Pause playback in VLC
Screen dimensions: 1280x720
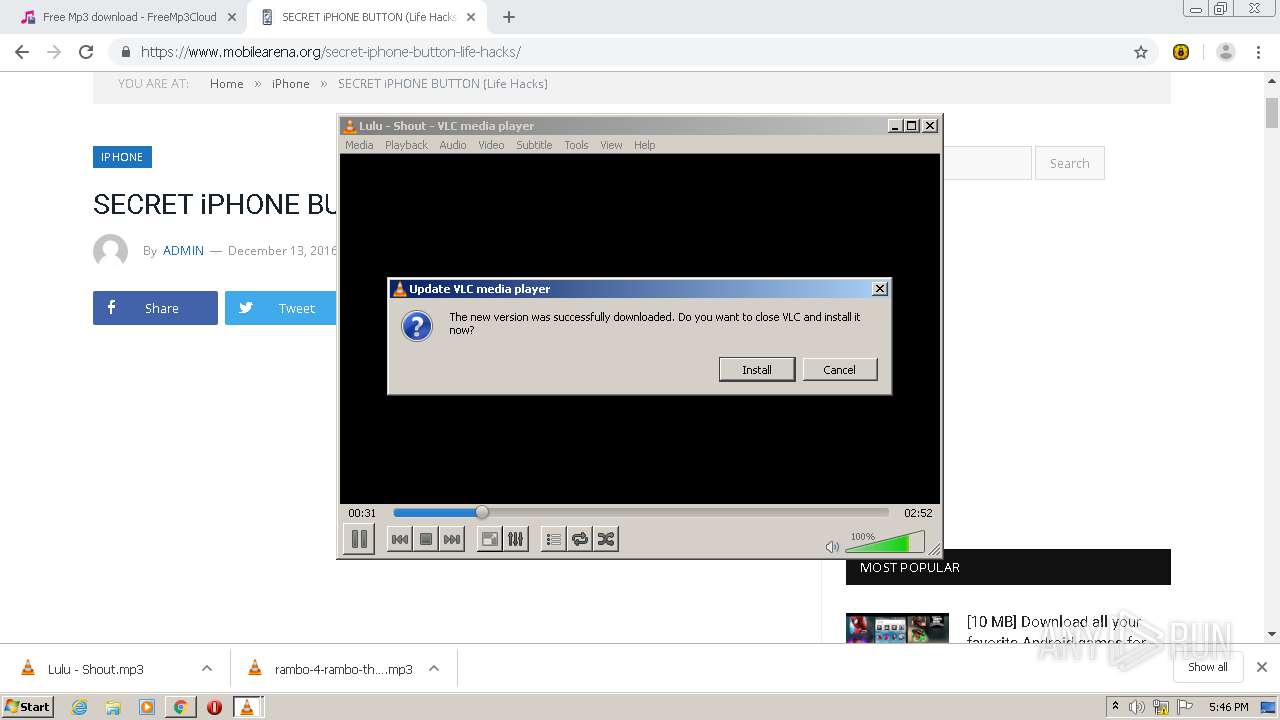(358, 539)
